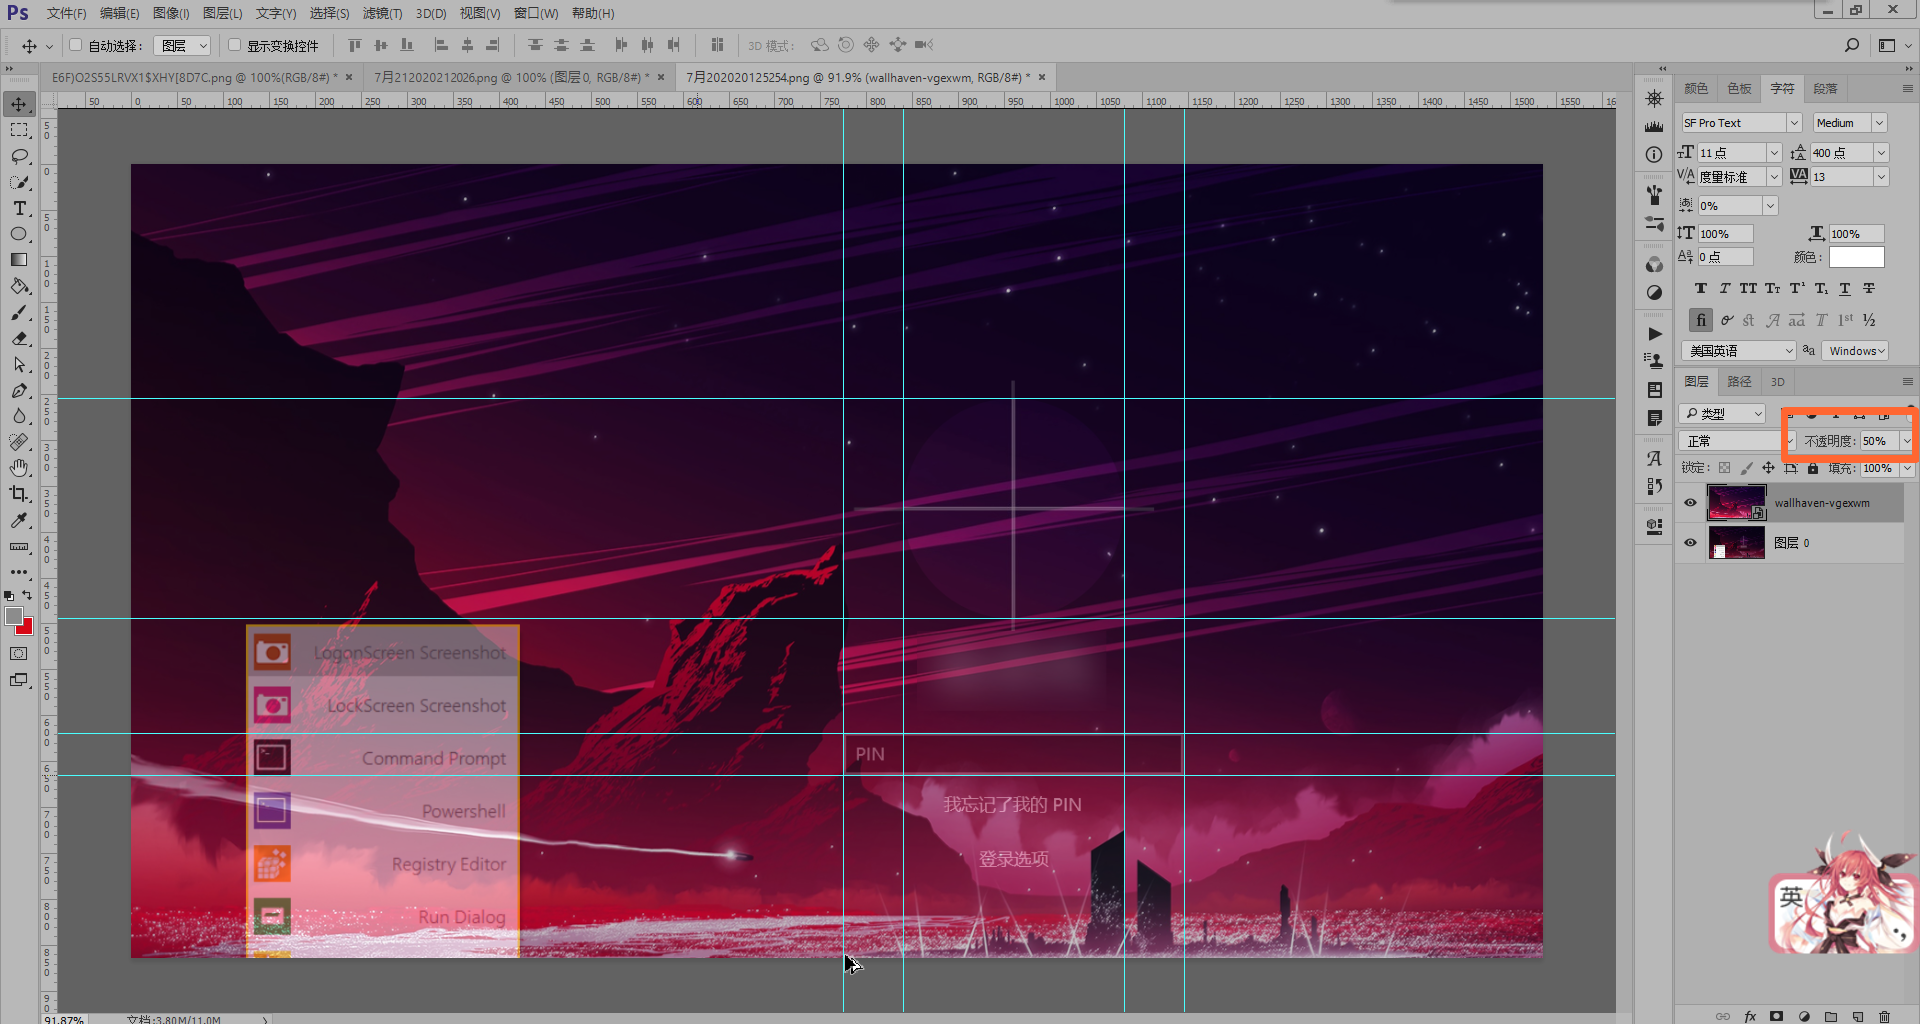Hide the 图层 0 layer
1920x1024 pixels.
(x=1690, y=542)
